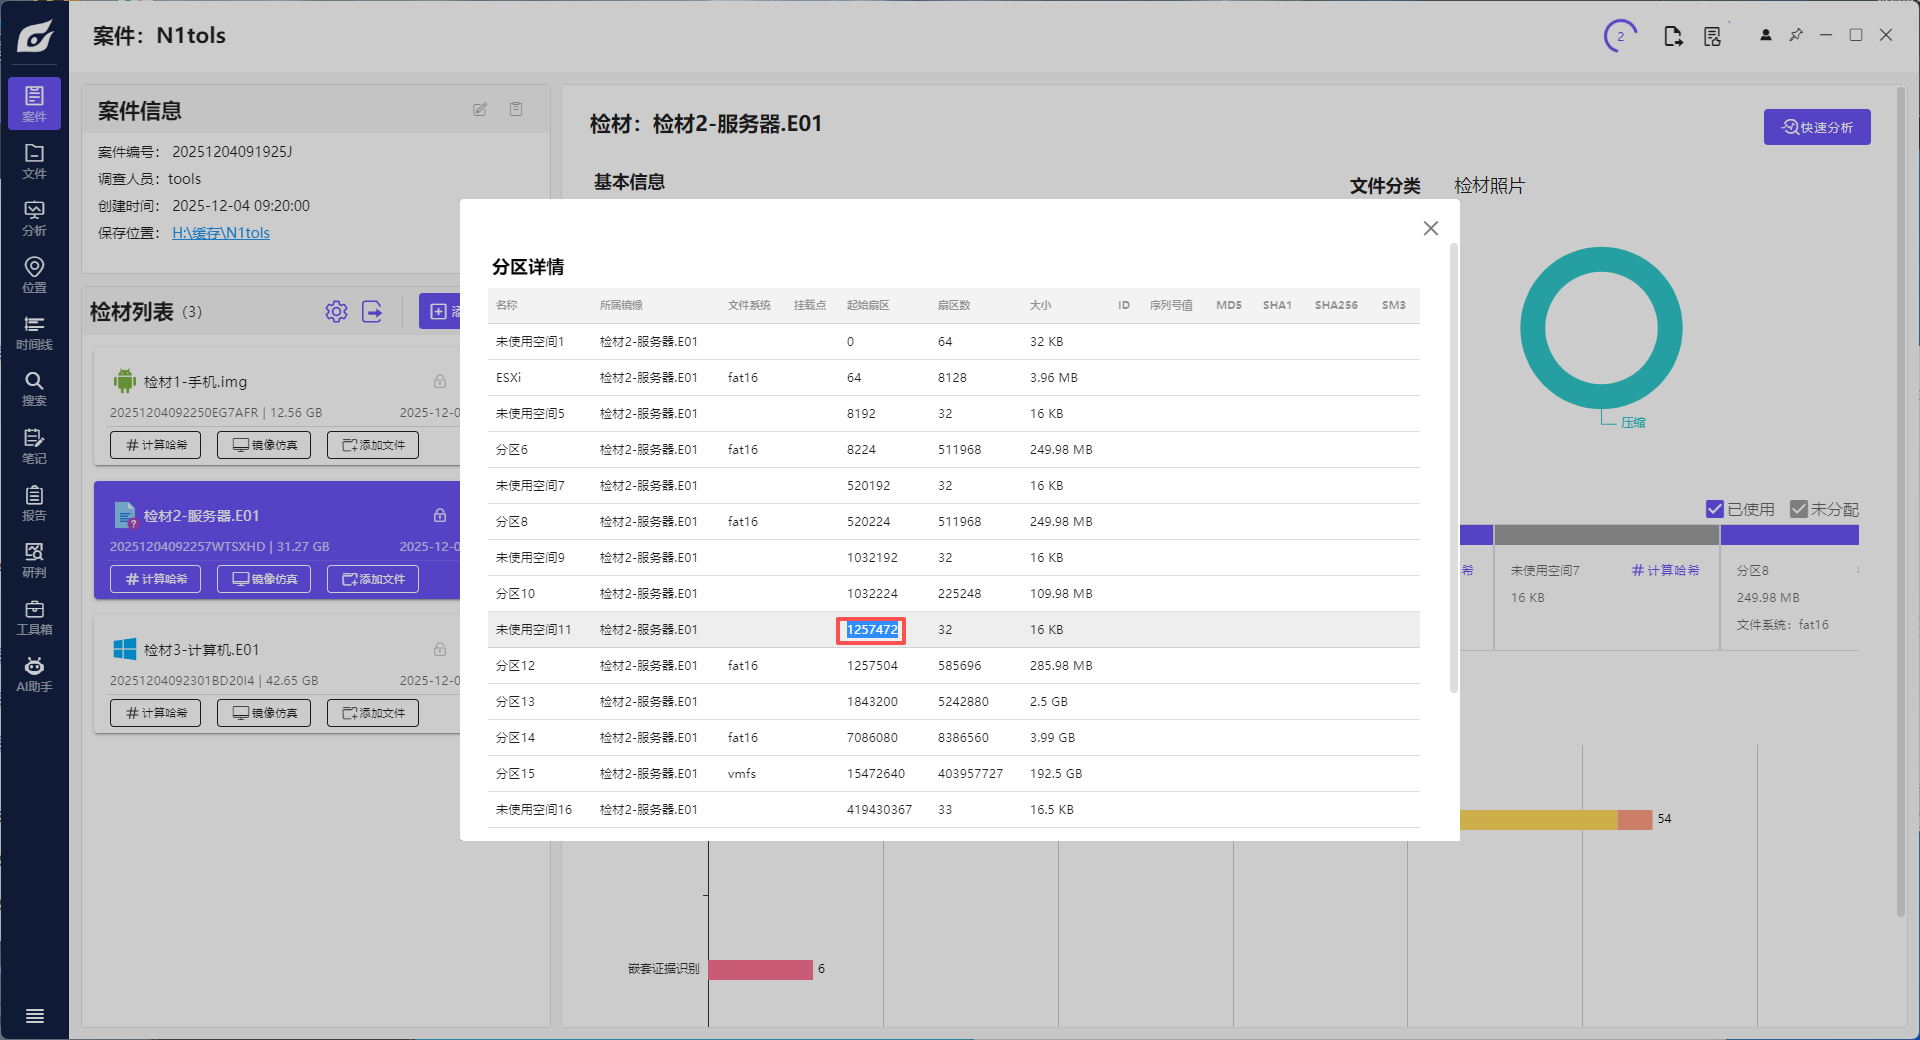
Task: Launch the AI助手 assistant
Action: pos(34,674)
